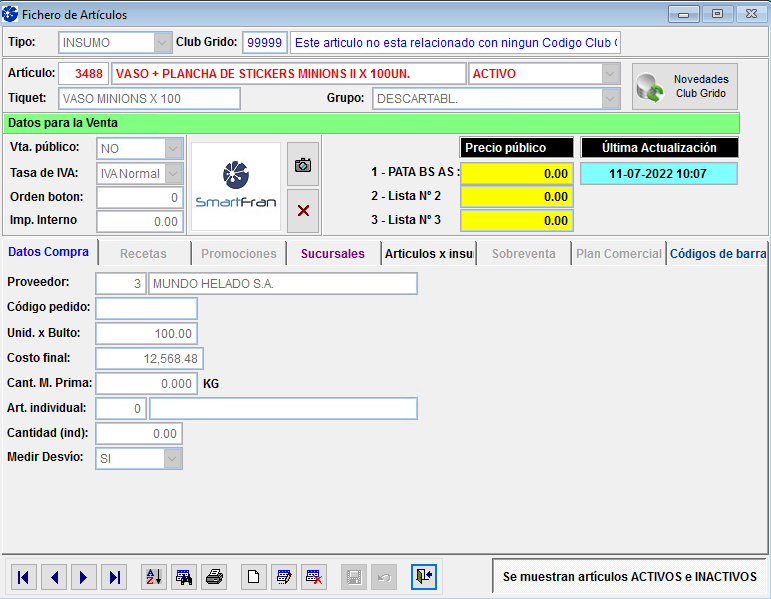Open the search with binoculars icon
This screenshot has width=771, height=599.
pyautogui.click(x=184, y=576)
